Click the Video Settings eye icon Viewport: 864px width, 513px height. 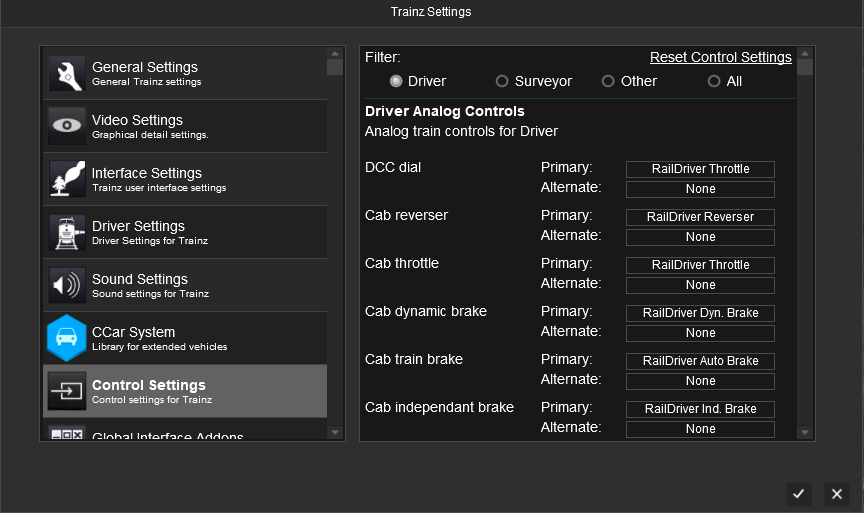(67, 126)
